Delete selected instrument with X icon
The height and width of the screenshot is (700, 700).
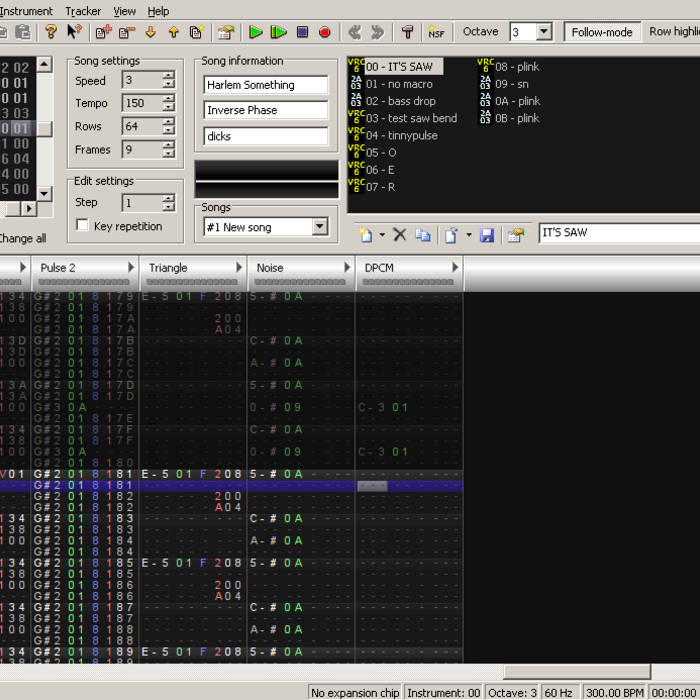pos(399,235)
